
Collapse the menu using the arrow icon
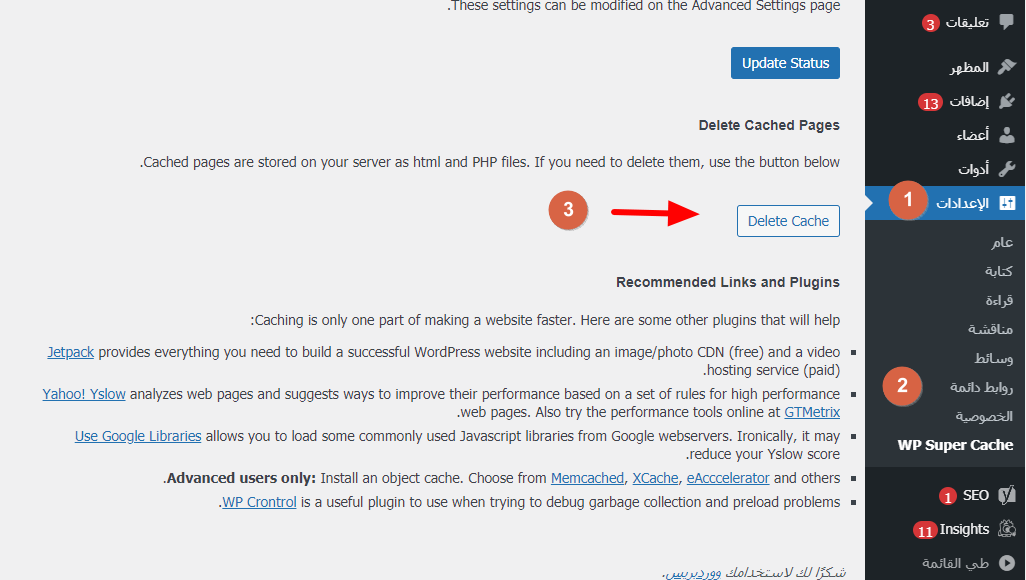(1006, 563)
